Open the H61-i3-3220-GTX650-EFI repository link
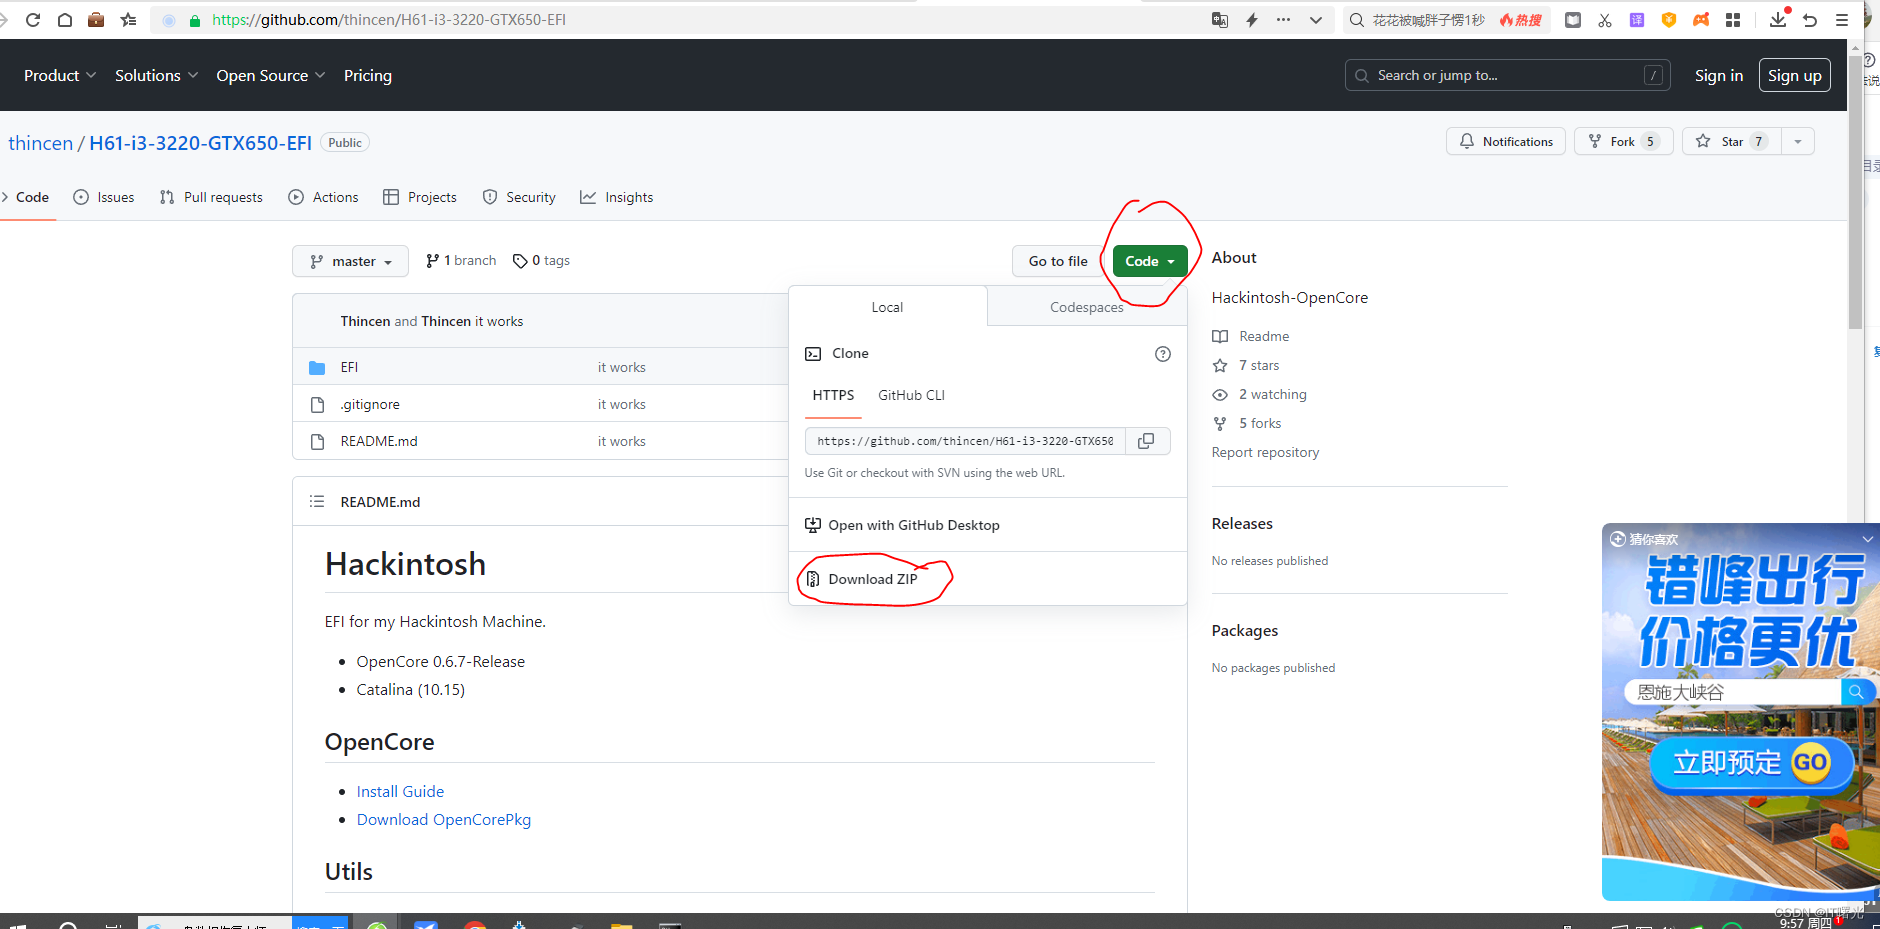1880x929 pixels. [201, 143]
